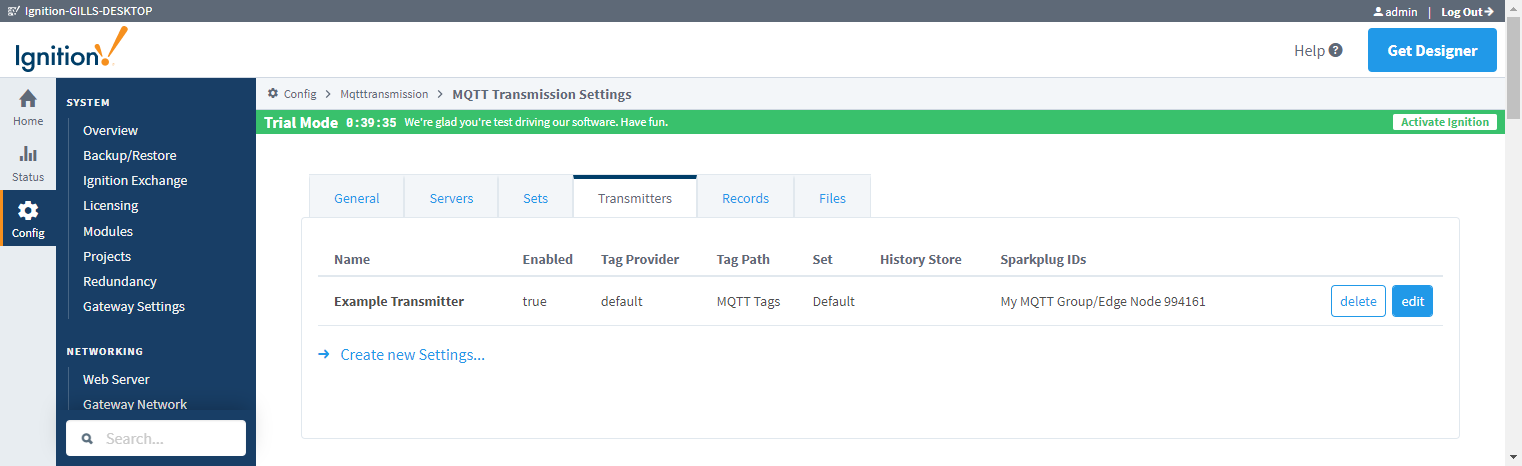Open Web Server under Networking
This screenshot has height=466, width=1522.
tap(116, 379)
